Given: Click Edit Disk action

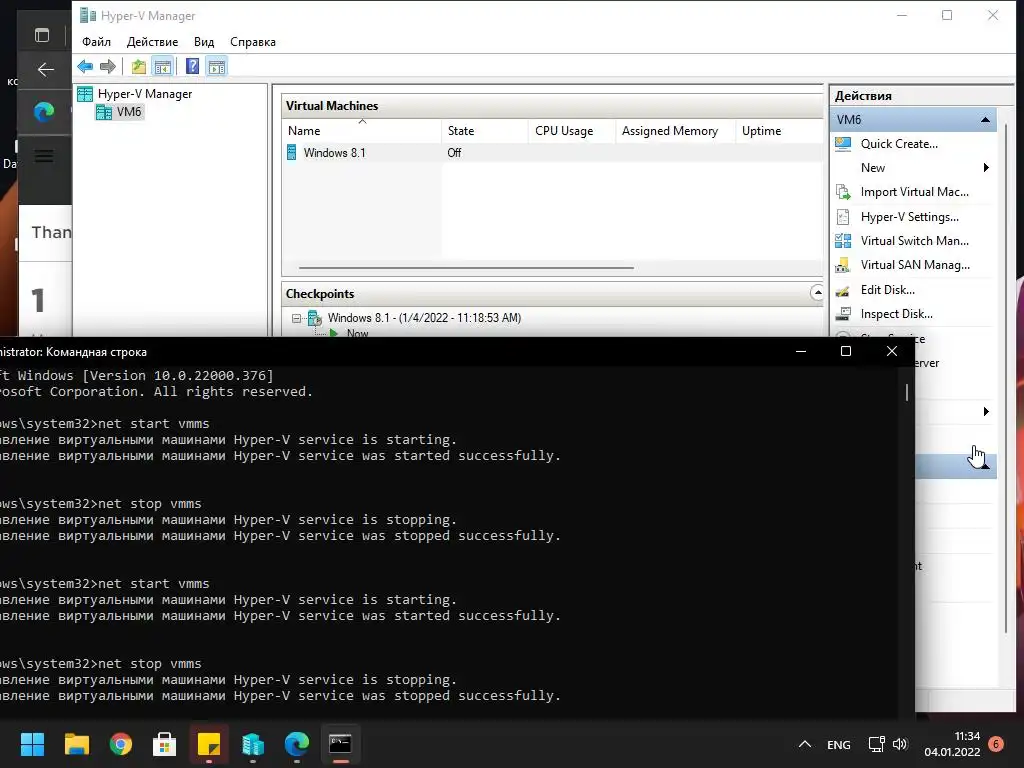Looking at the screenshot, I should (888, 290).
